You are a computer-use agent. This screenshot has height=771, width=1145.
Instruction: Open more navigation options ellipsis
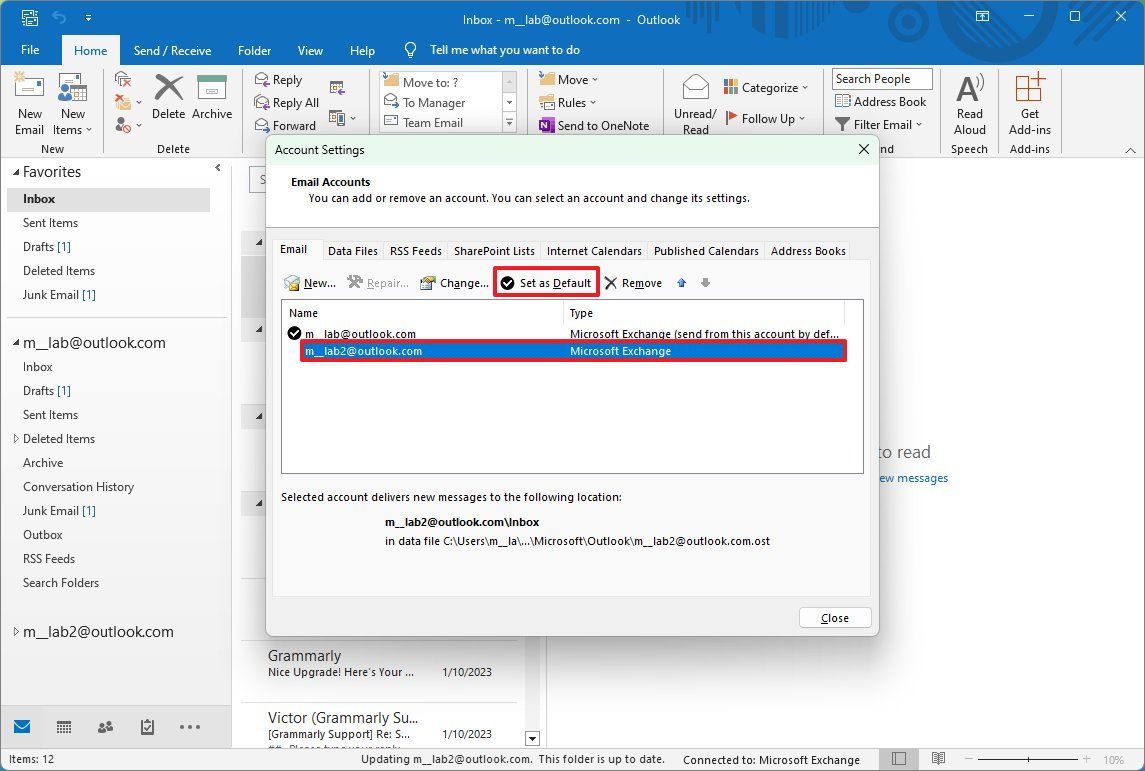(x=190, y=726)
